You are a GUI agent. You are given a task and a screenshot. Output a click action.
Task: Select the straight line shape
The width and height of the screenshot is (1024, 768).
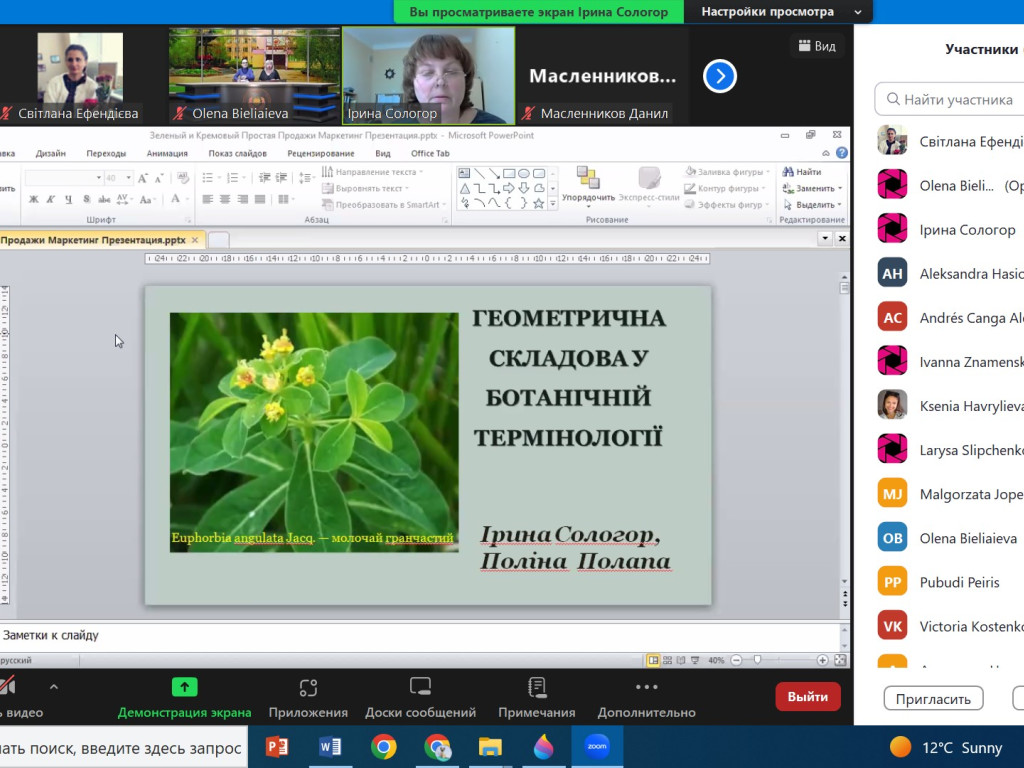coord(479,173)
